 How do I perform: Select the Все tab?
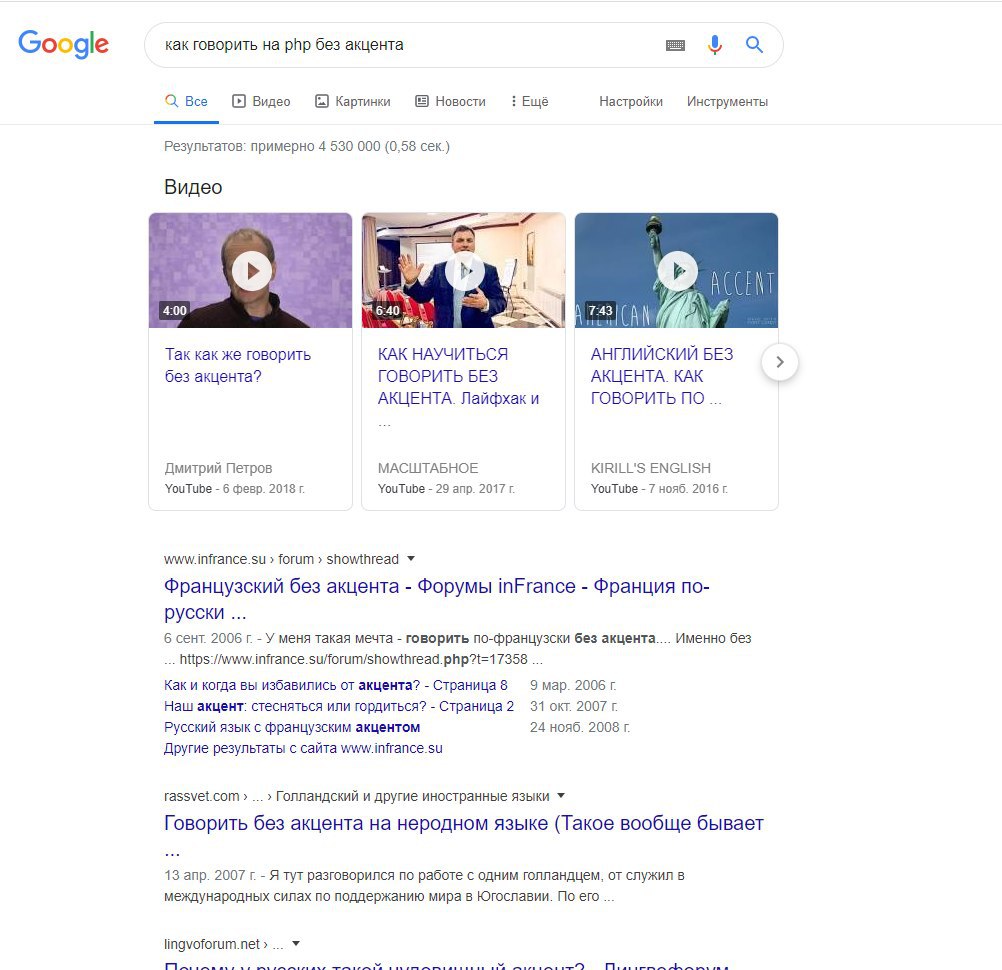coord(186,102)
